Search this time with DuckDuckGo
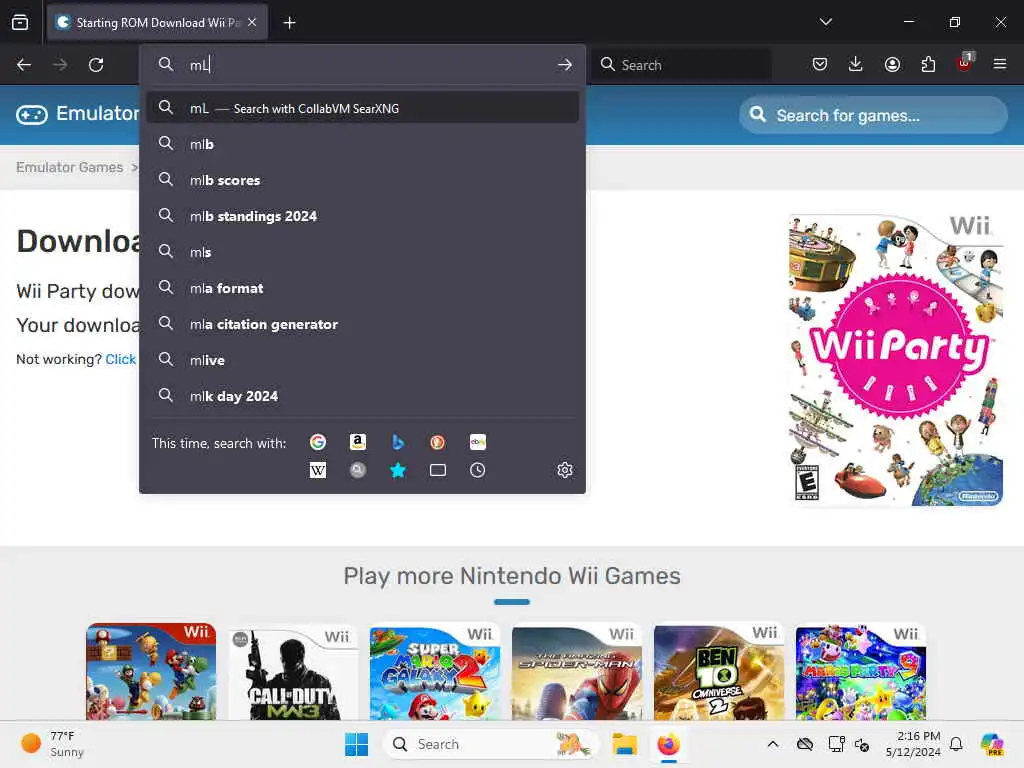Viewport: 1024px width, 768px height. [438, 442]
